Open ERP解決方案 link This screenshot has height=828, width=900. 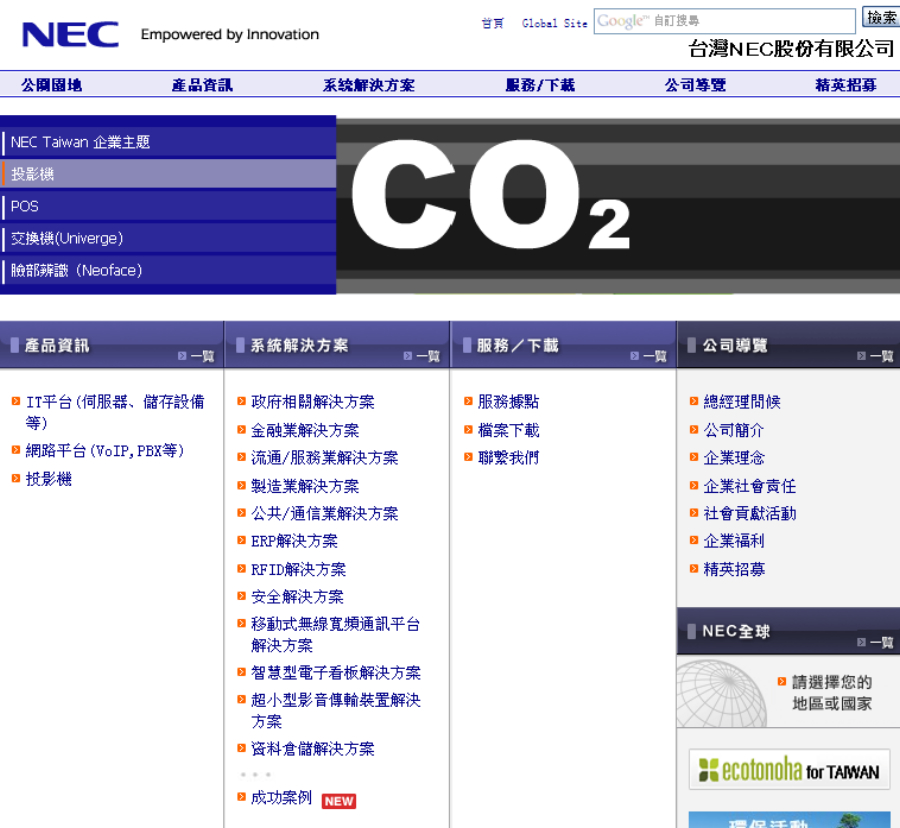(294, 541)
